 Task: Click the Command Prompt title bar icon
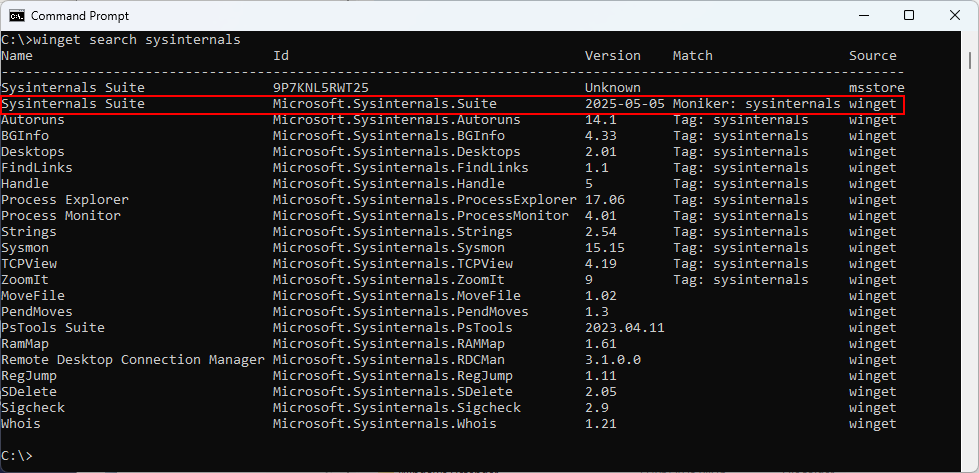click(x=16, y=16)
